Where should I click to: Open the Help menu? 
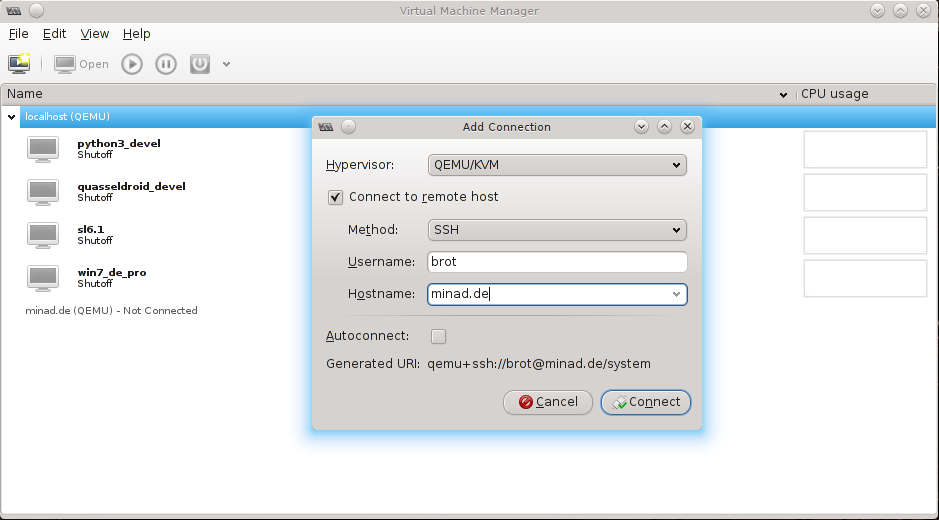(x=137, y=34)
